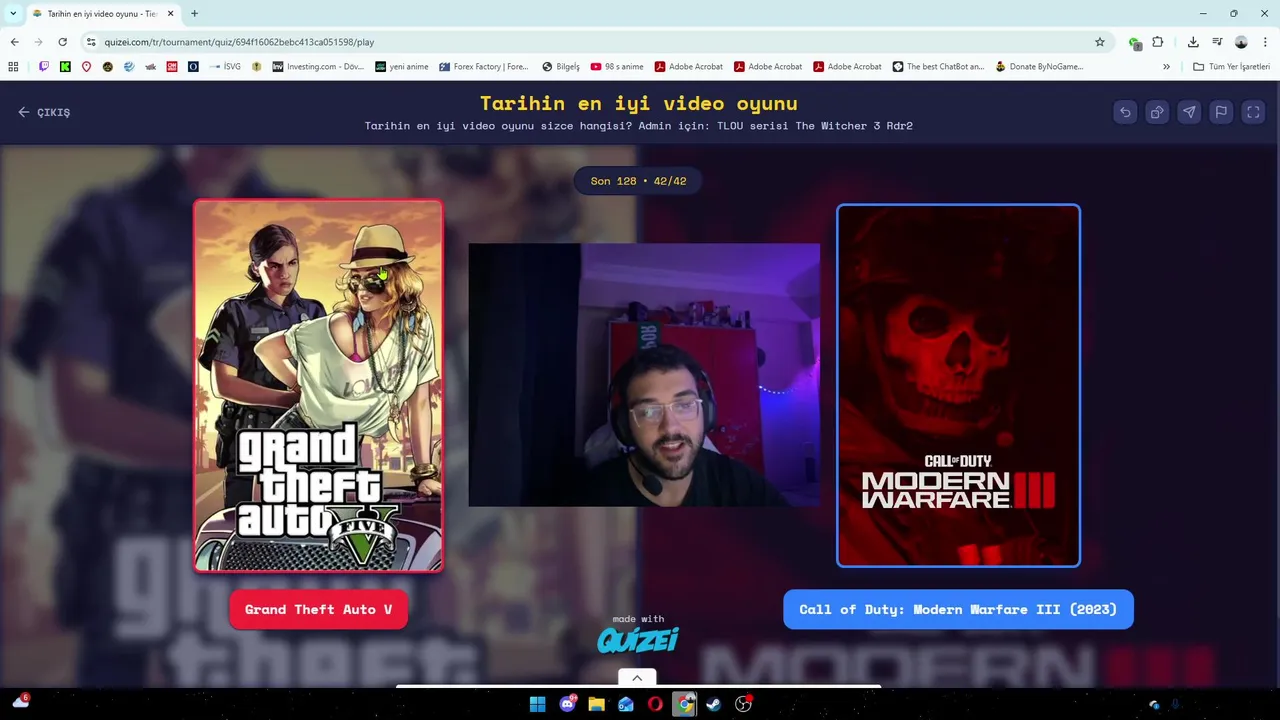This screenshot has width=1280, height=720.
Task: Open Chrome three-dot menu
Action: (x=1265, y=42)
